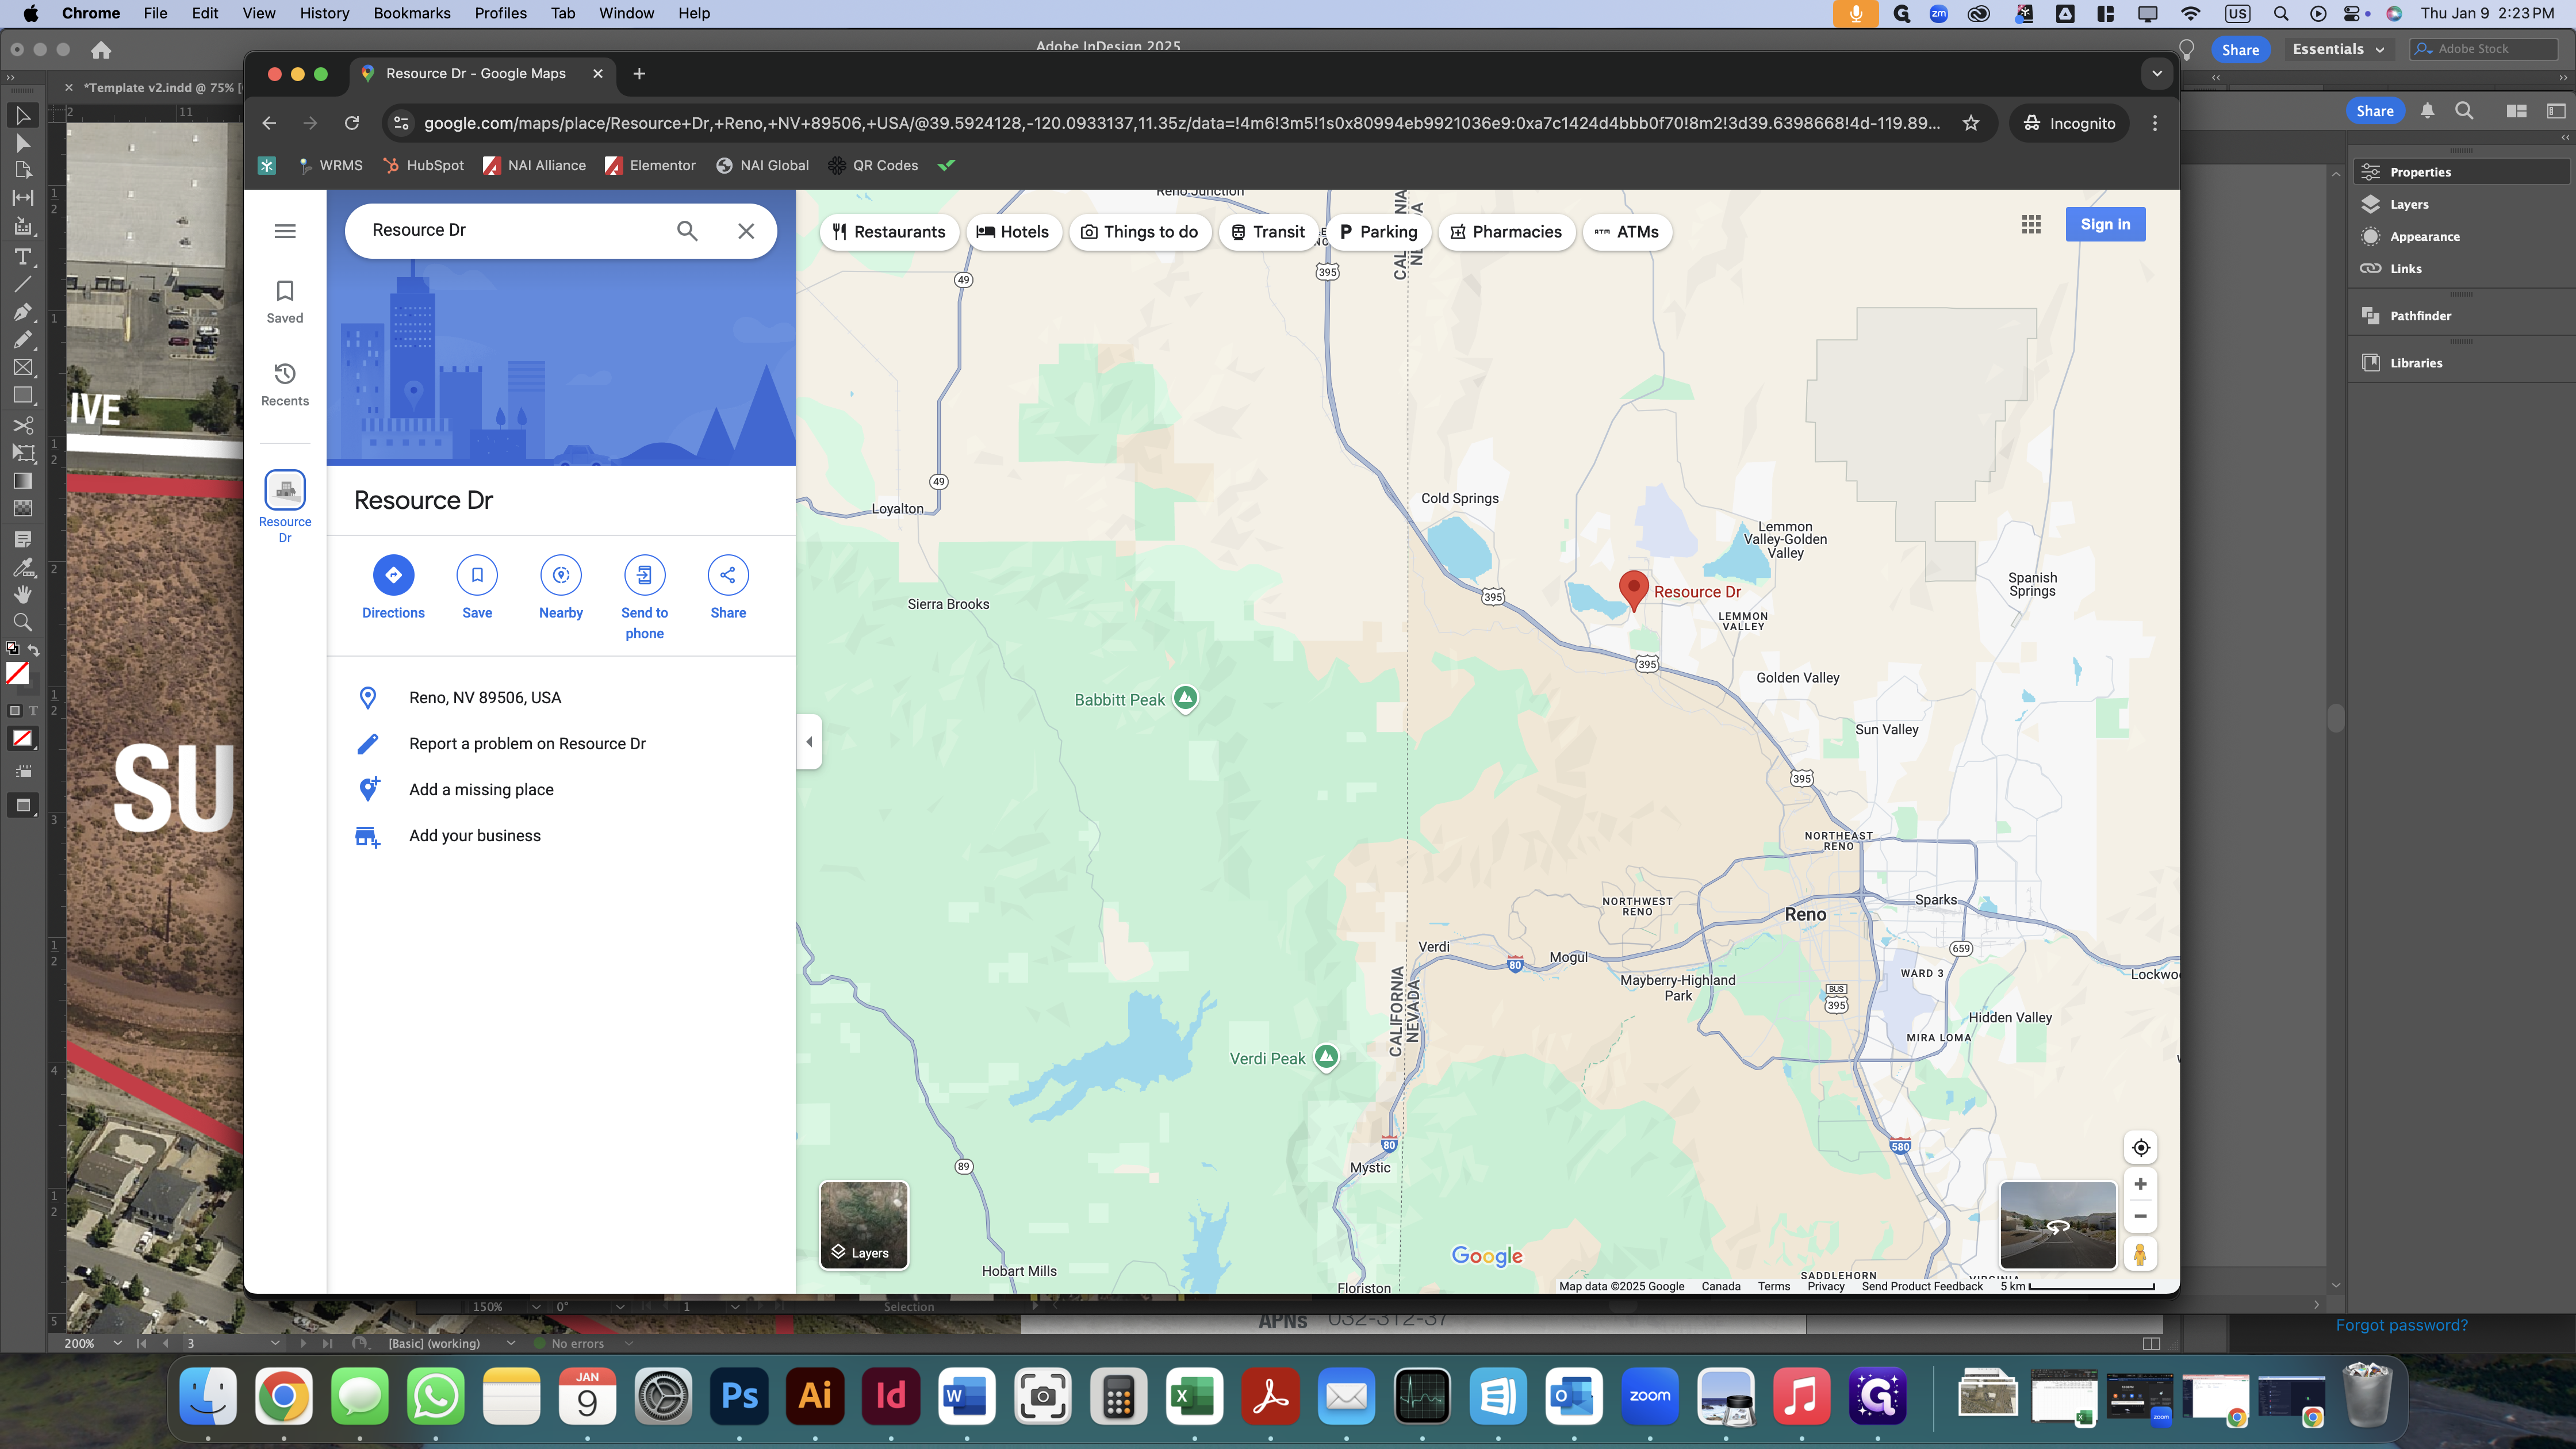Bookmark this page with the star icon

(1970, 123)
